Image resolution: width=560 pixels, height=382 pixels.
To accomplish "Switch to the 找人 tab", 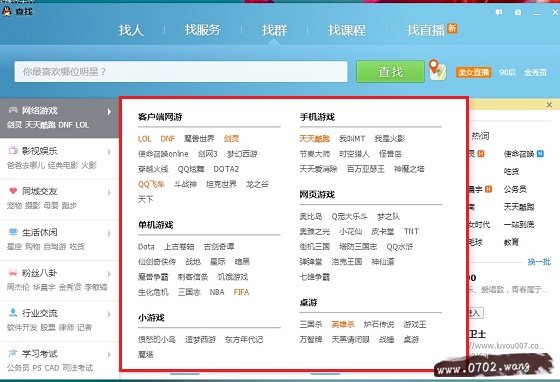I will (131, 30).
